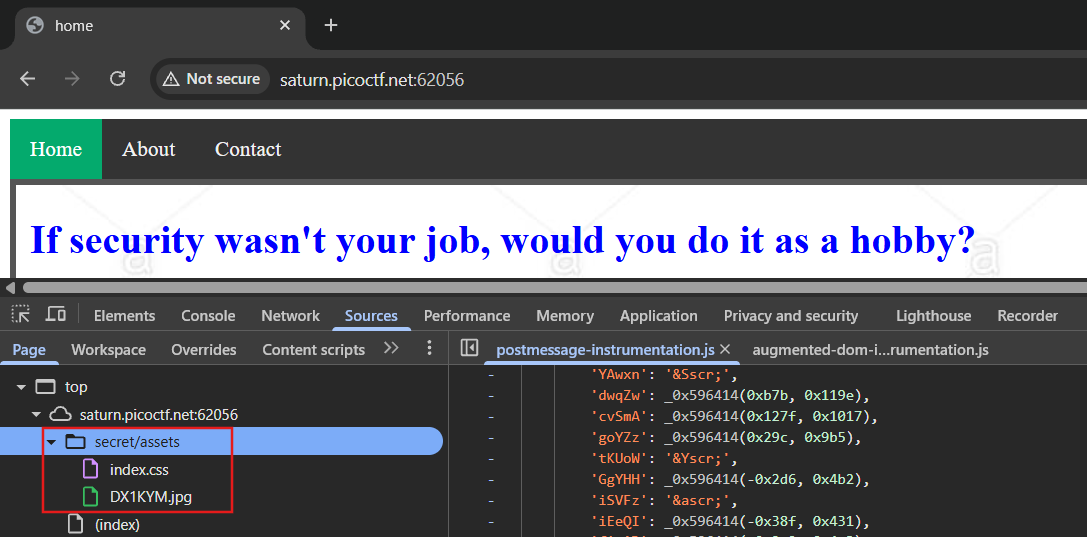Reload the page with refresh icon
1087x537 pixels.
pyautogui.click(x=117, y=79)
